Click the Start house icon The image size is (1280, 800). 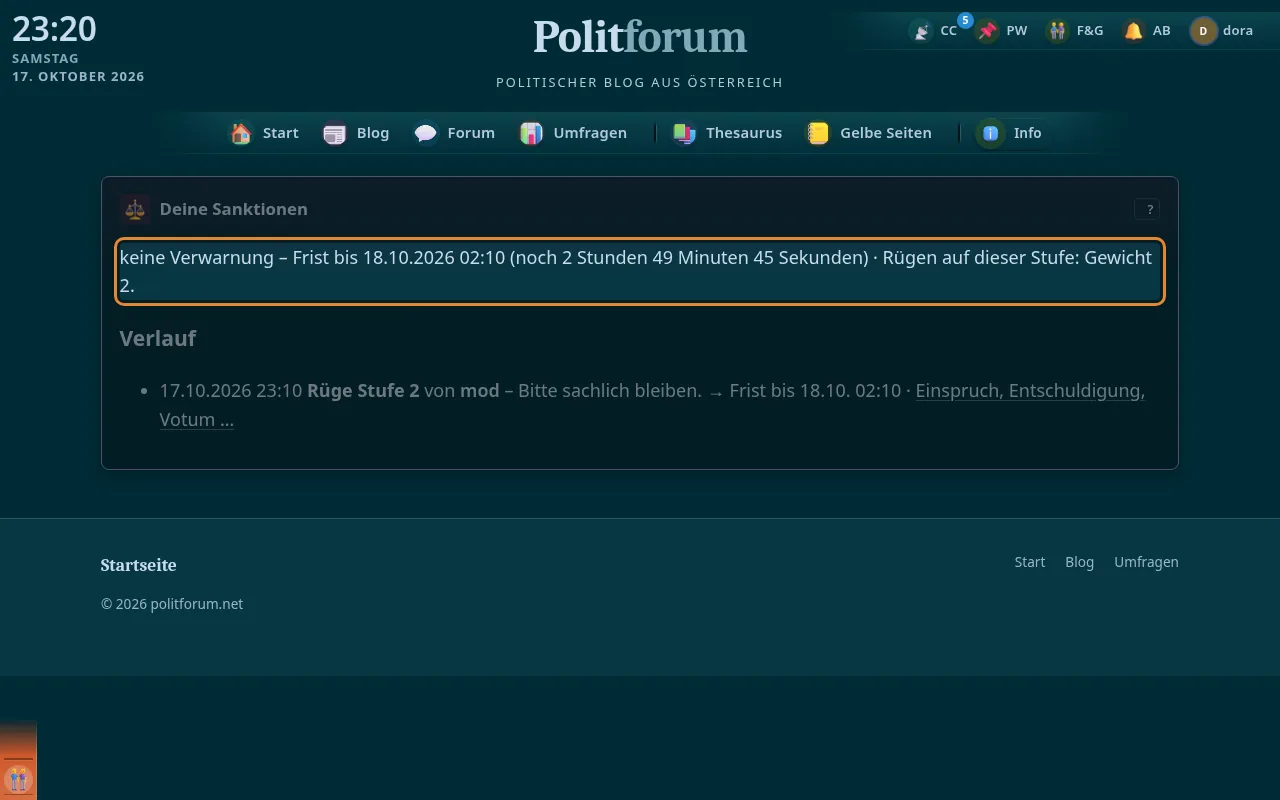click(x=241, y=133)
